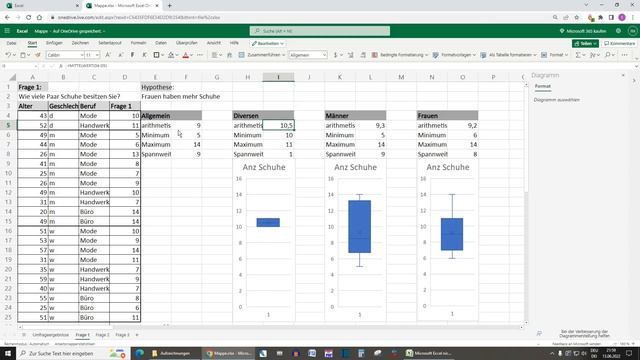Open the Kommentare pane button

point(620,43)
